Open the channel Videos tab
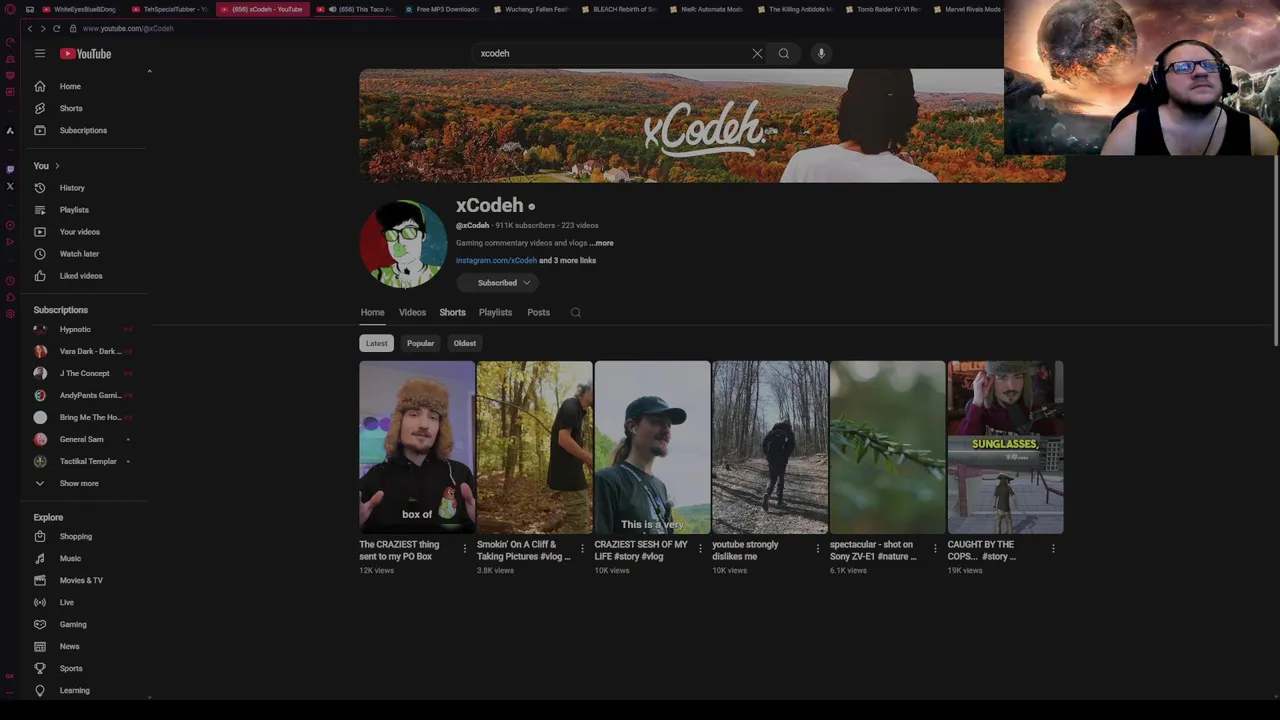The width and height of the screenshot is (1280, 720). point(412,312)
